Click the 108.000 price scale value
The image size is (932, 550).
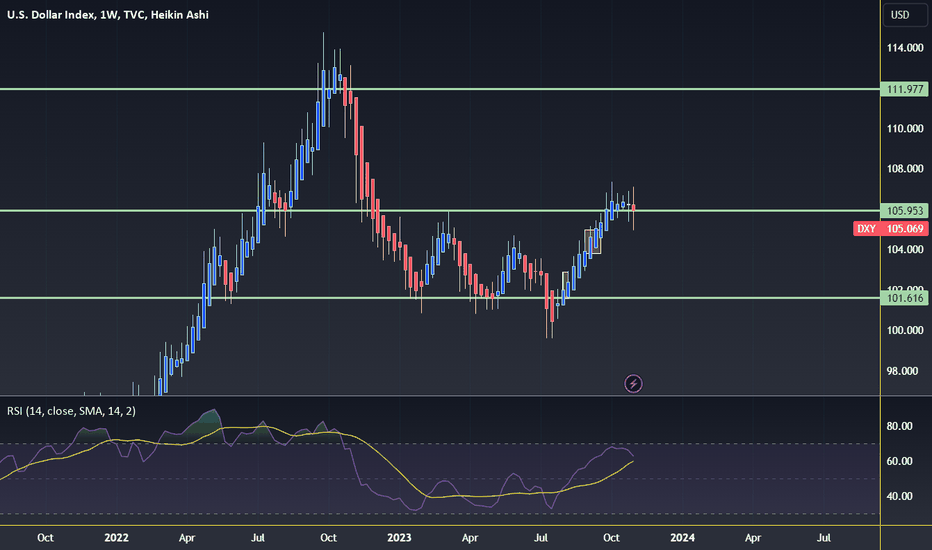point(905,169)
